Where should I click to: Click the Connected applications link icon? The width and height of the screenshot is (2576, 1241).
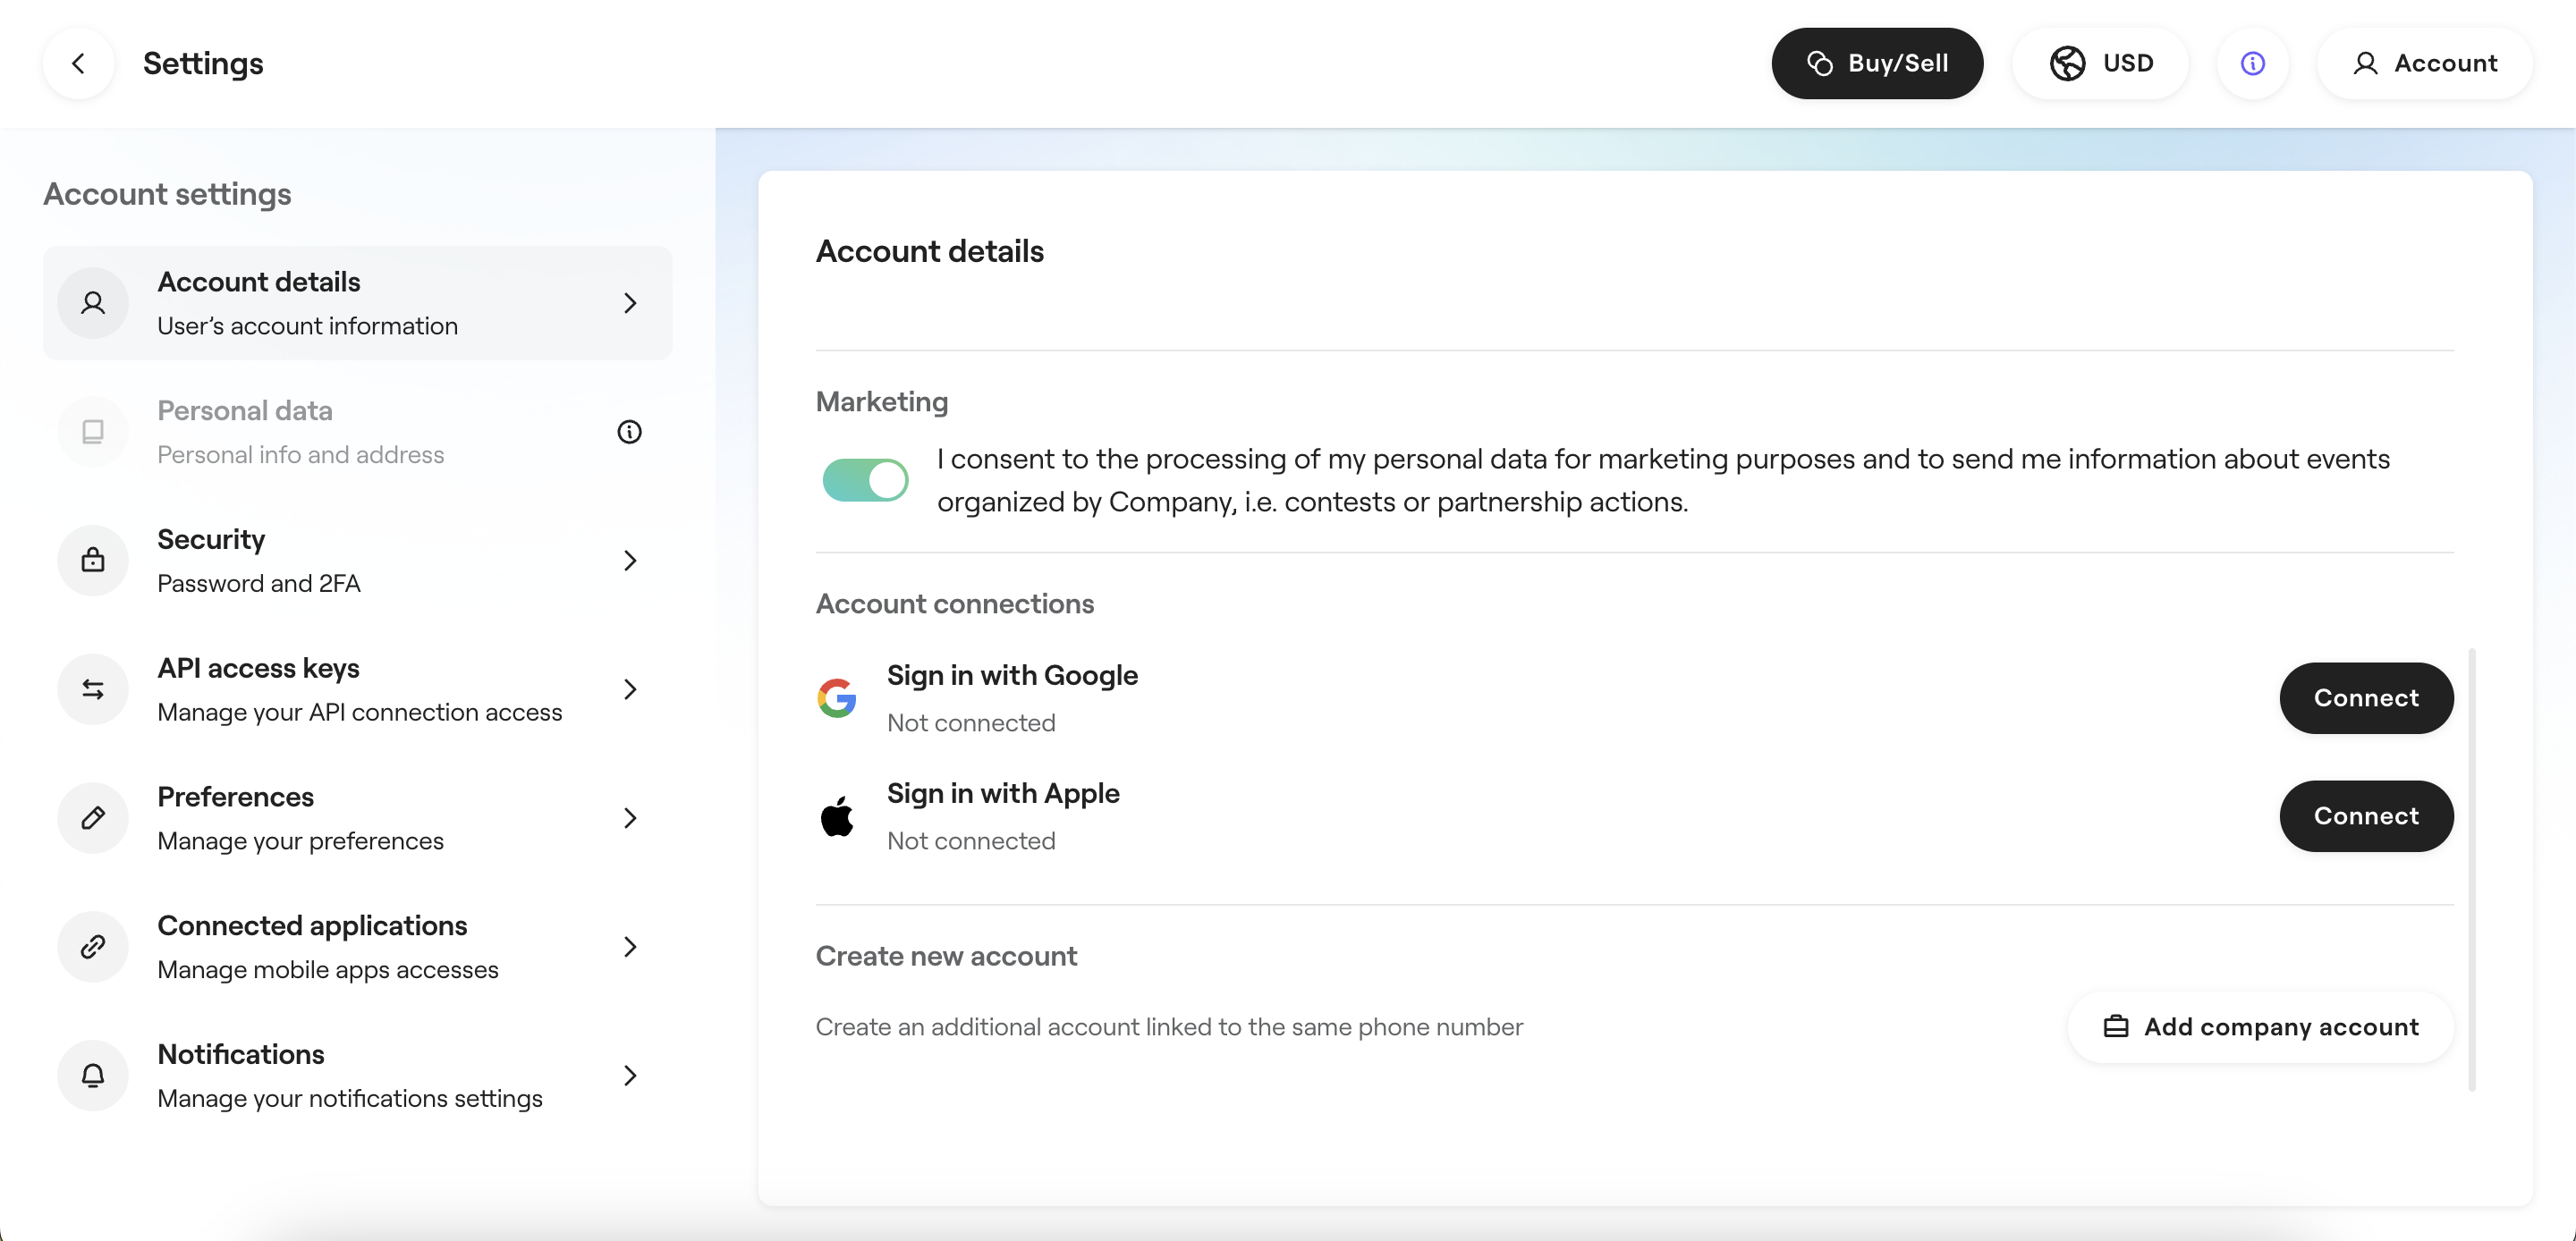tap(93, 946)
